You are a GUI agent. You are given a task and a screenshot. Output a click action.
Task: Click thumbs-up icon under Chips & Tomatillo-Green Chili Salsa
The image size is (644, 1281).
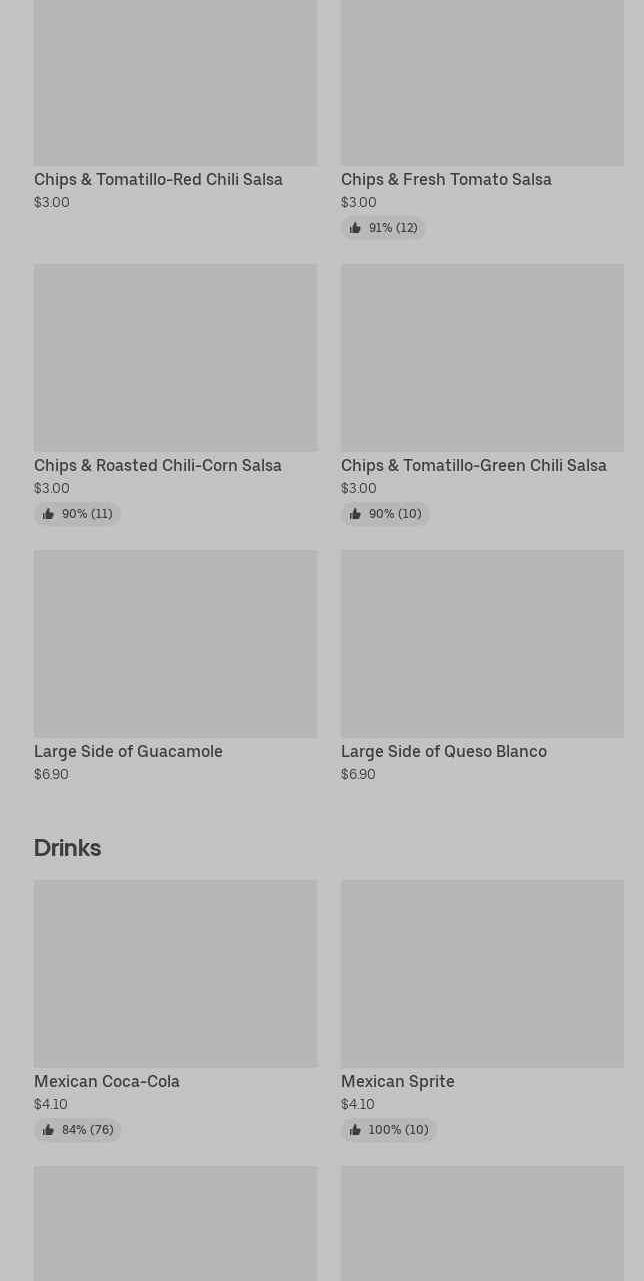(355, 514)
